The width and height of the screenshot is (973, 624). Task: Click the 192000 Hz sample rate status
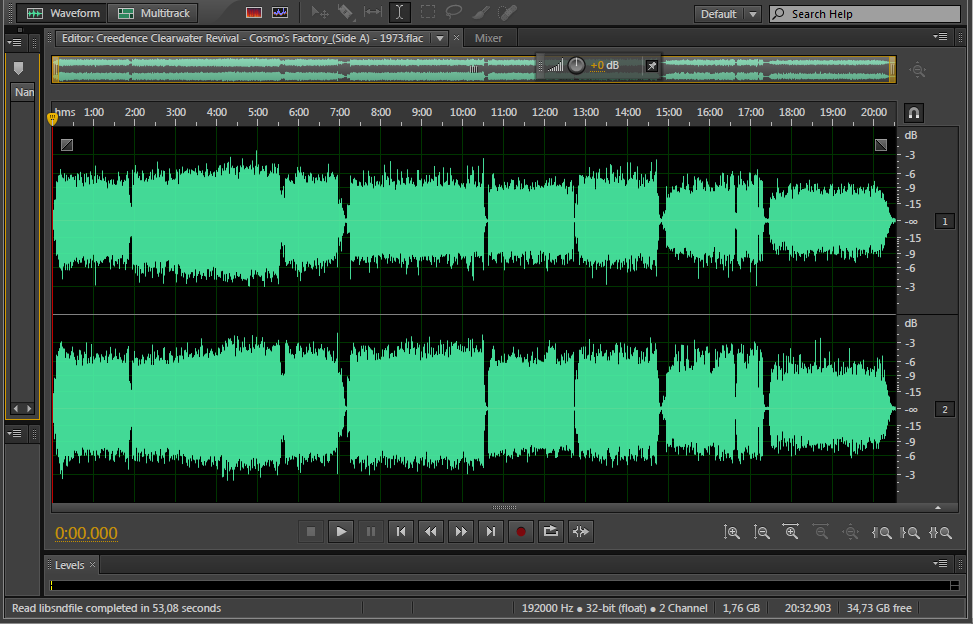(547, 608)
